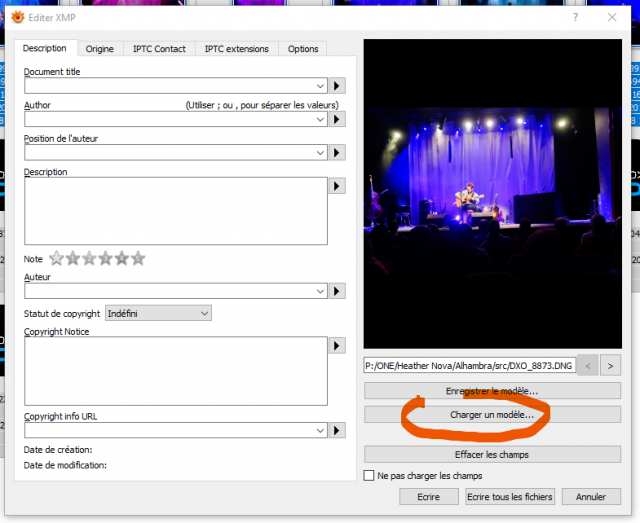640x523 pixels.
Task: Expand the Auteur dropdown
Action: tap(320, 291)
